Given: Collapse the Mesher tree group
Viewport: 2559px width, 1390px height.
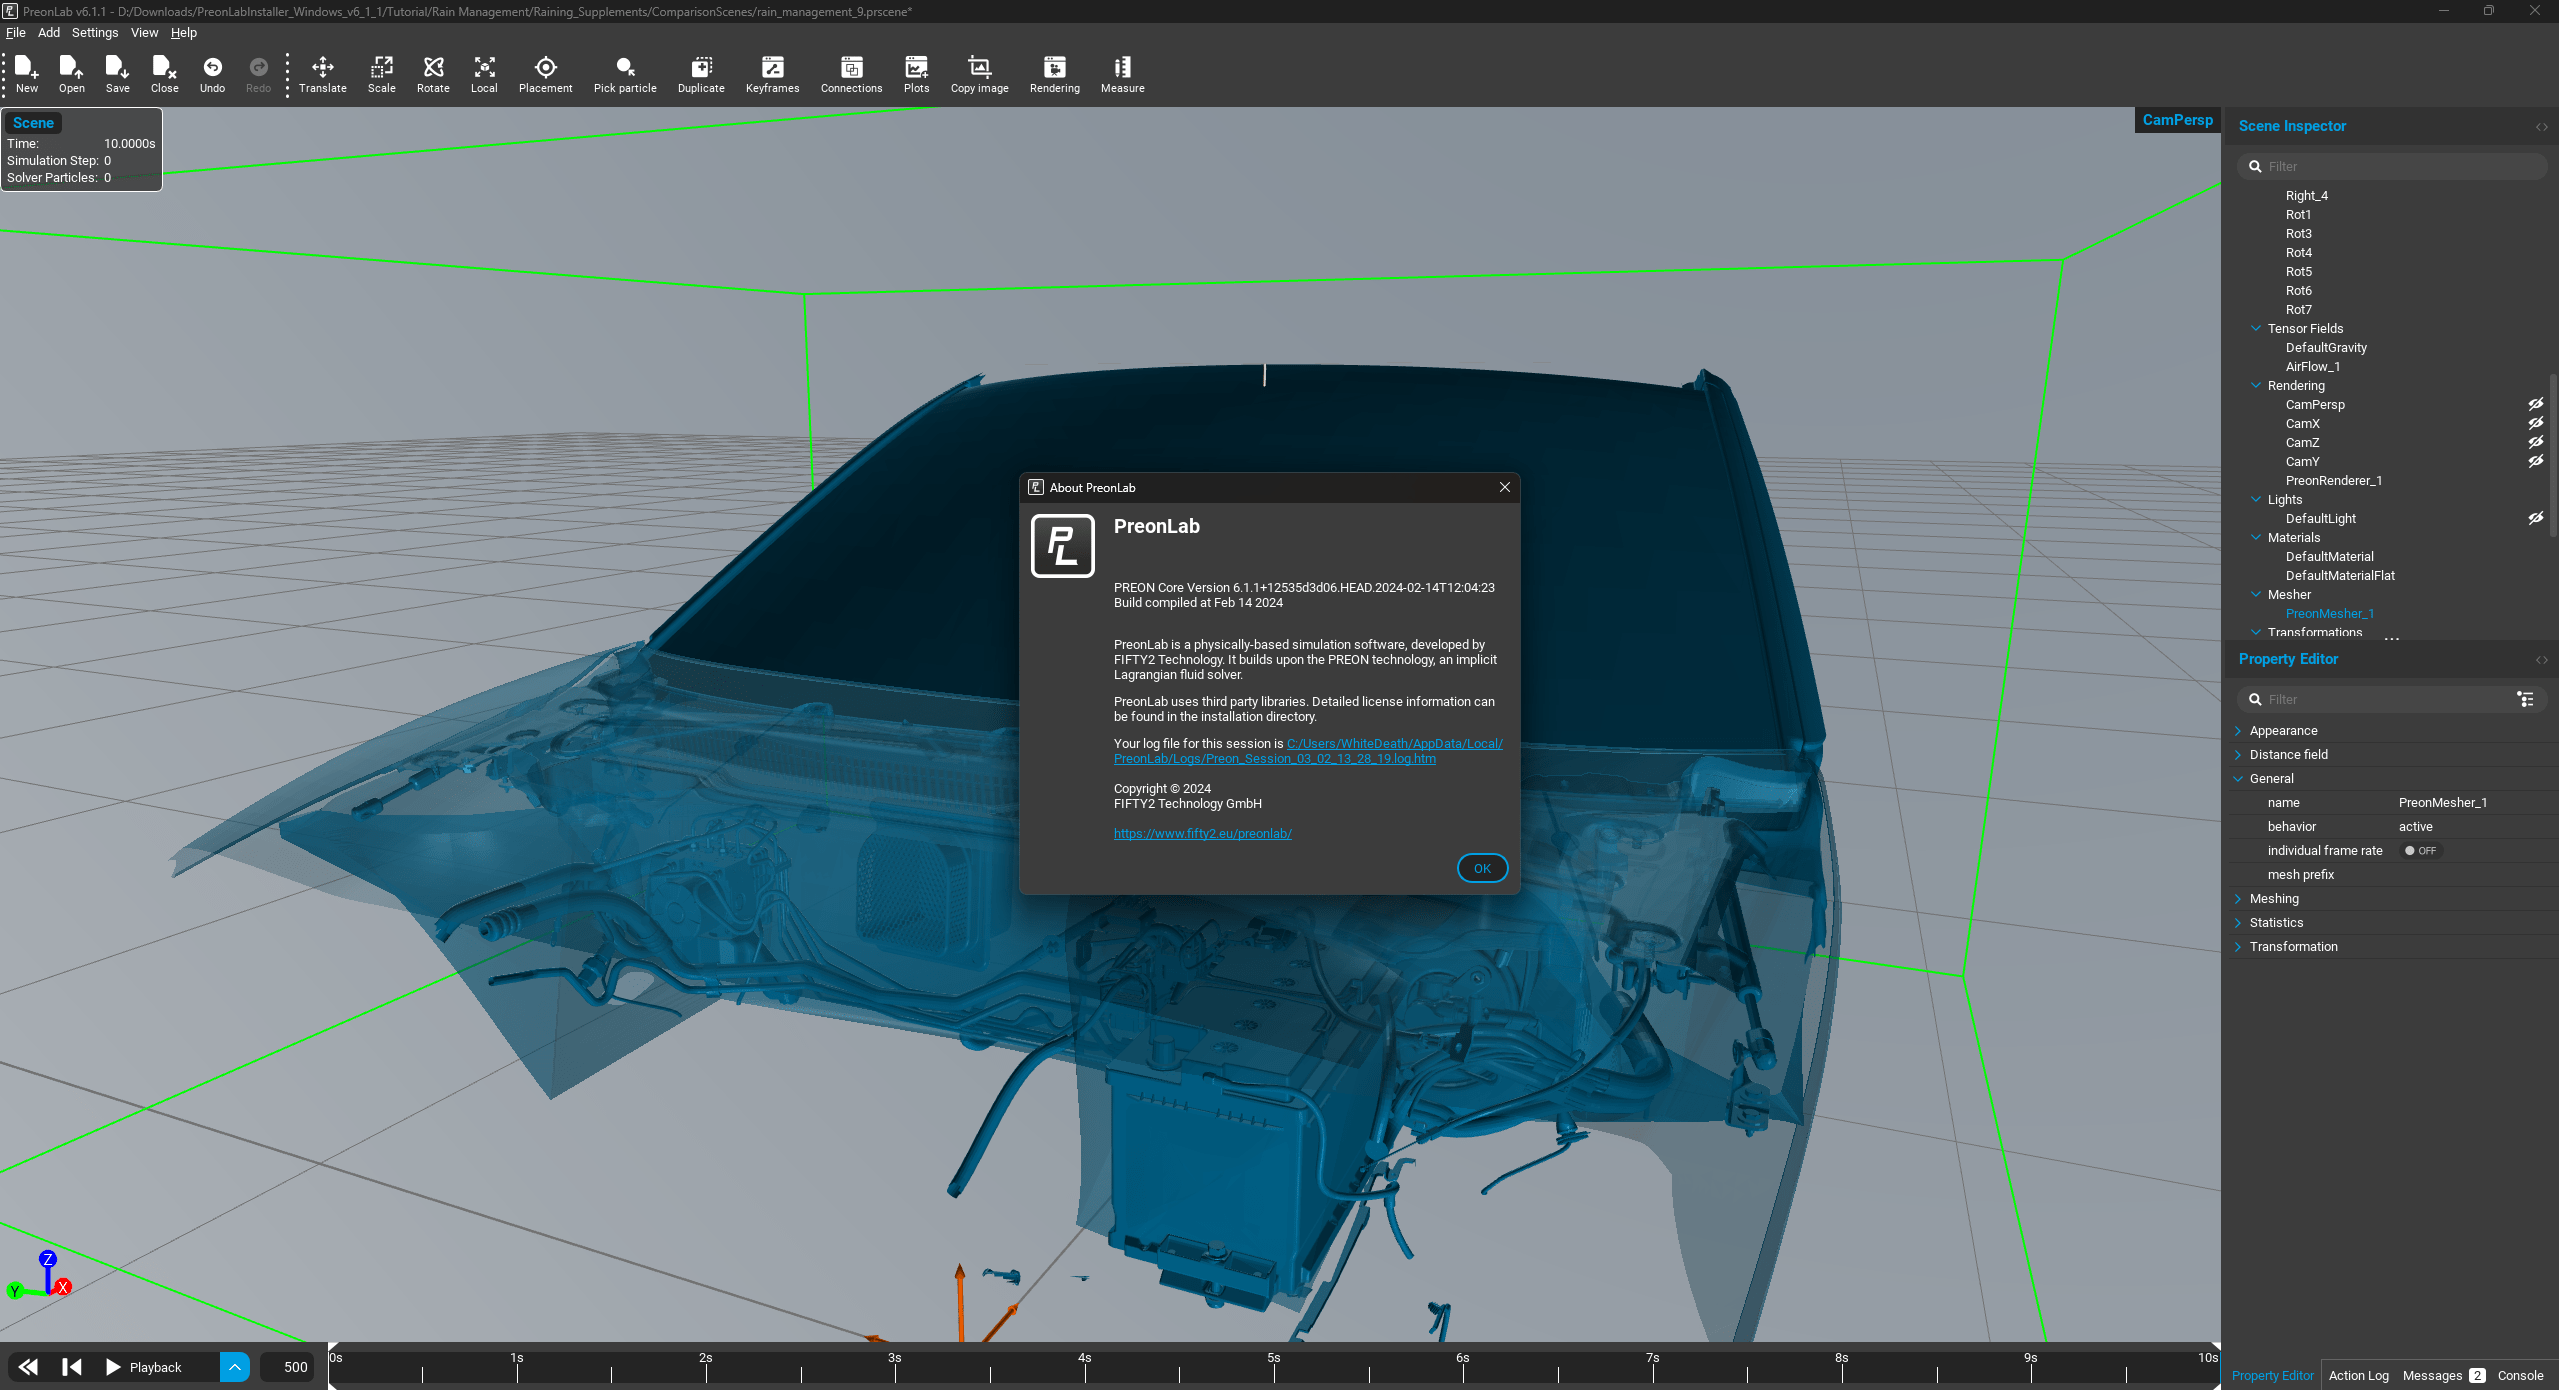Looking at the screenshot, I should coord(2256,594).
